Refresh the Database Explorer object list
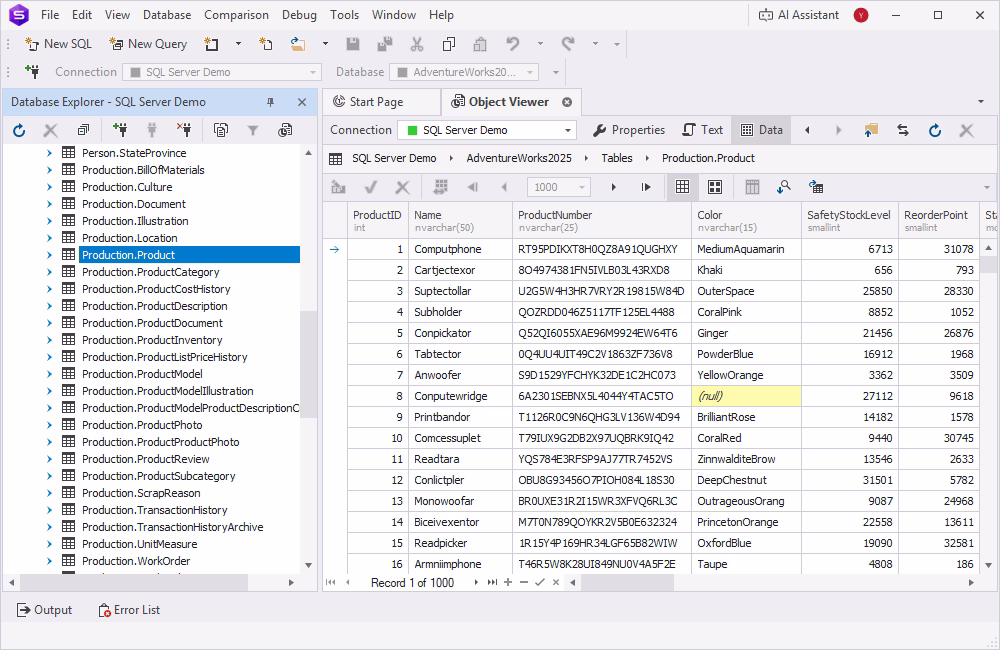1000x650 pixels. tap(16, 129)
